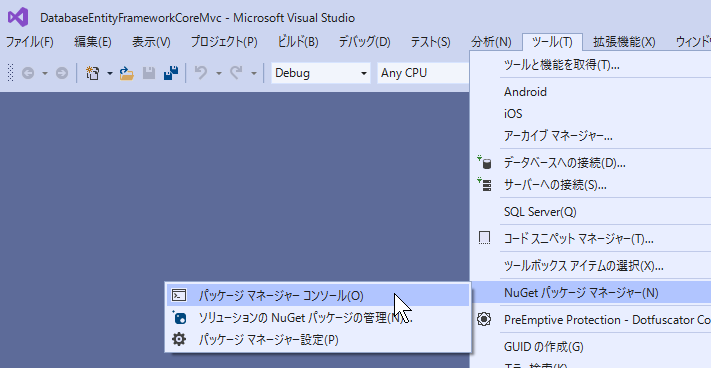The height and width of the screenshot is (368, 711).
Task: Open the ファイル(F) menu
Action: coord(29,42)
